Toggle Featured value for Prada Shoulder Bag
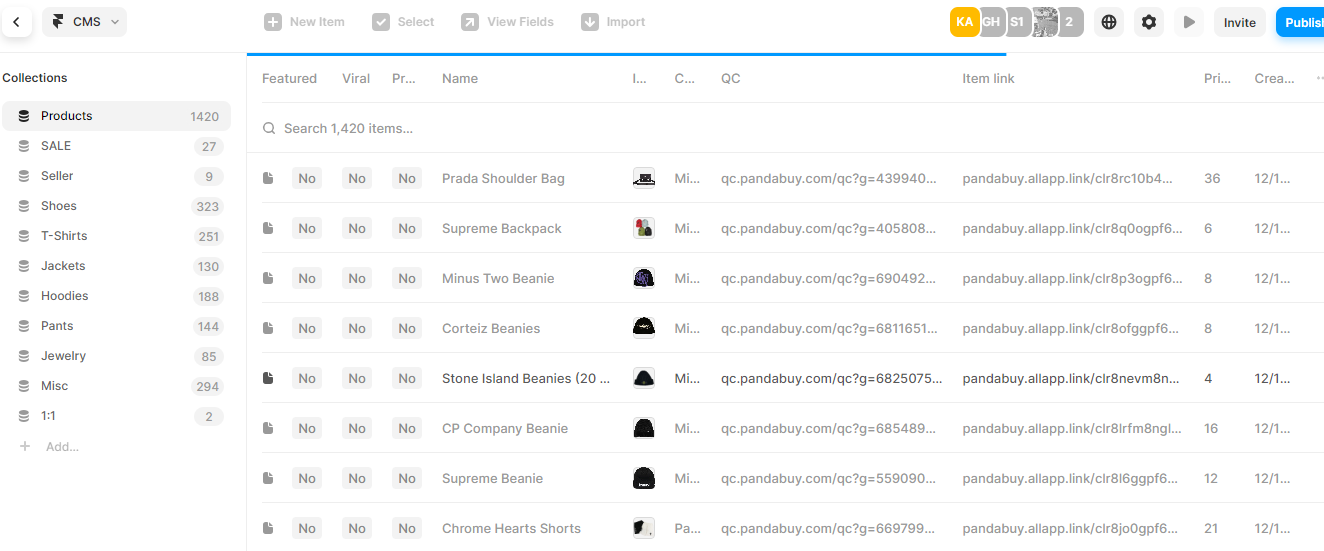Screen dimensions: 1324x551 pos(306,179)
